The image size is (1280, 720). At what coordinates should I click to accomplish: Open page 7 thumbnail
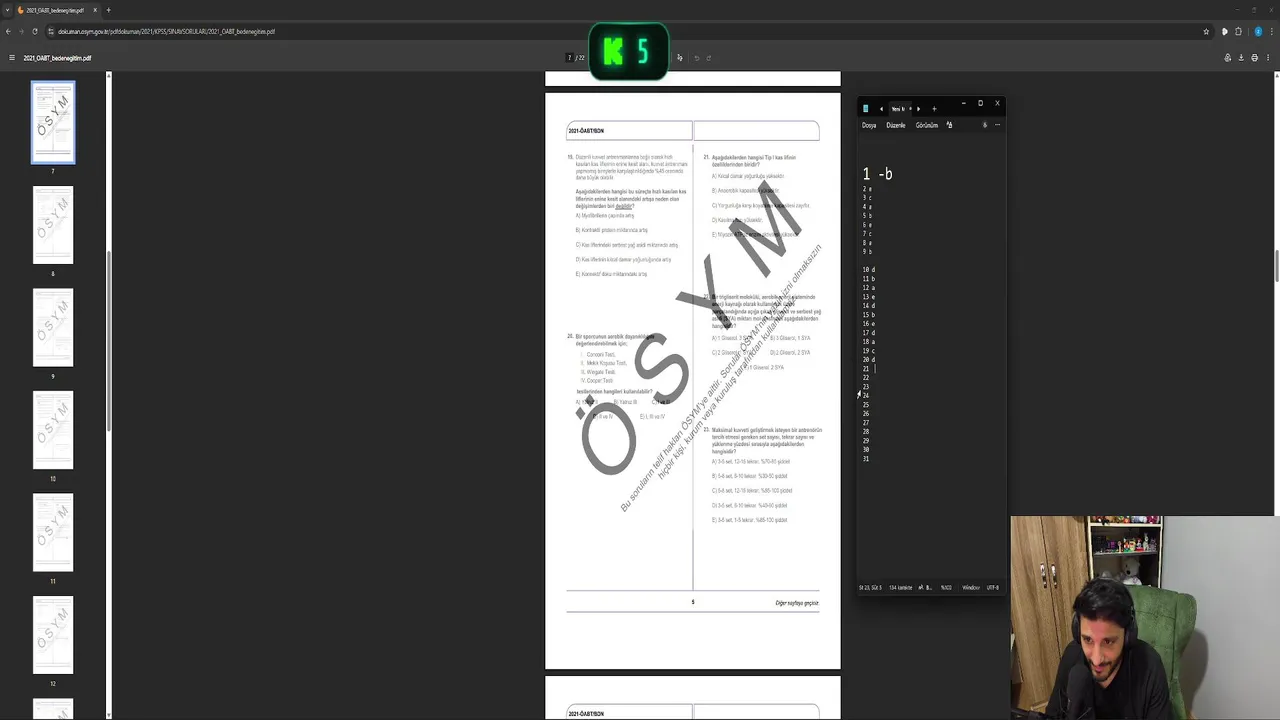53,123
